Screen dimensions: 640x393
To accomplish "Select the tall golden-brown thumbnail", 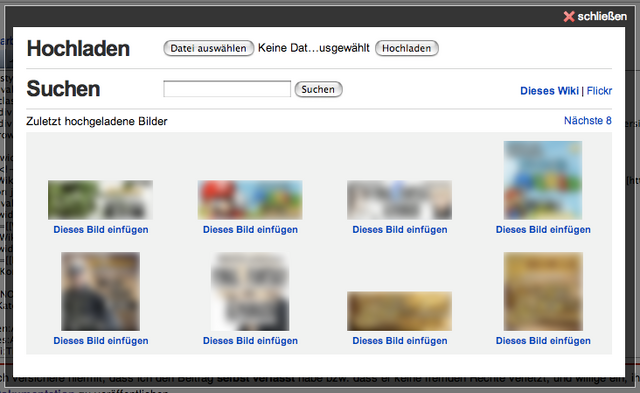I will [x=543, y=291].
